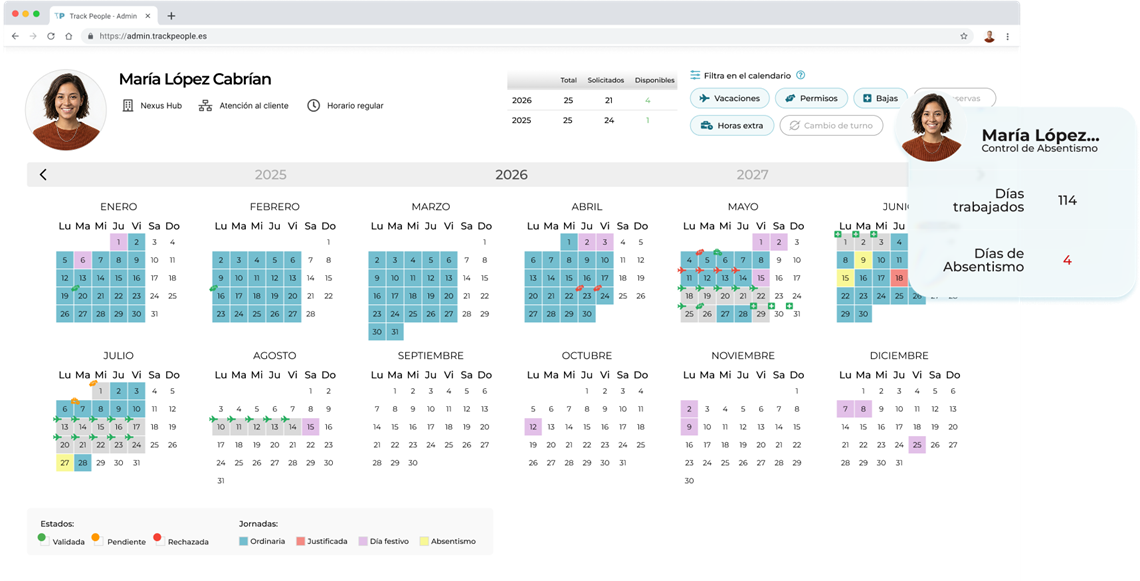Toggle the Bajas calendar filter
1140x581 pixels.
(x=880, y=98)
